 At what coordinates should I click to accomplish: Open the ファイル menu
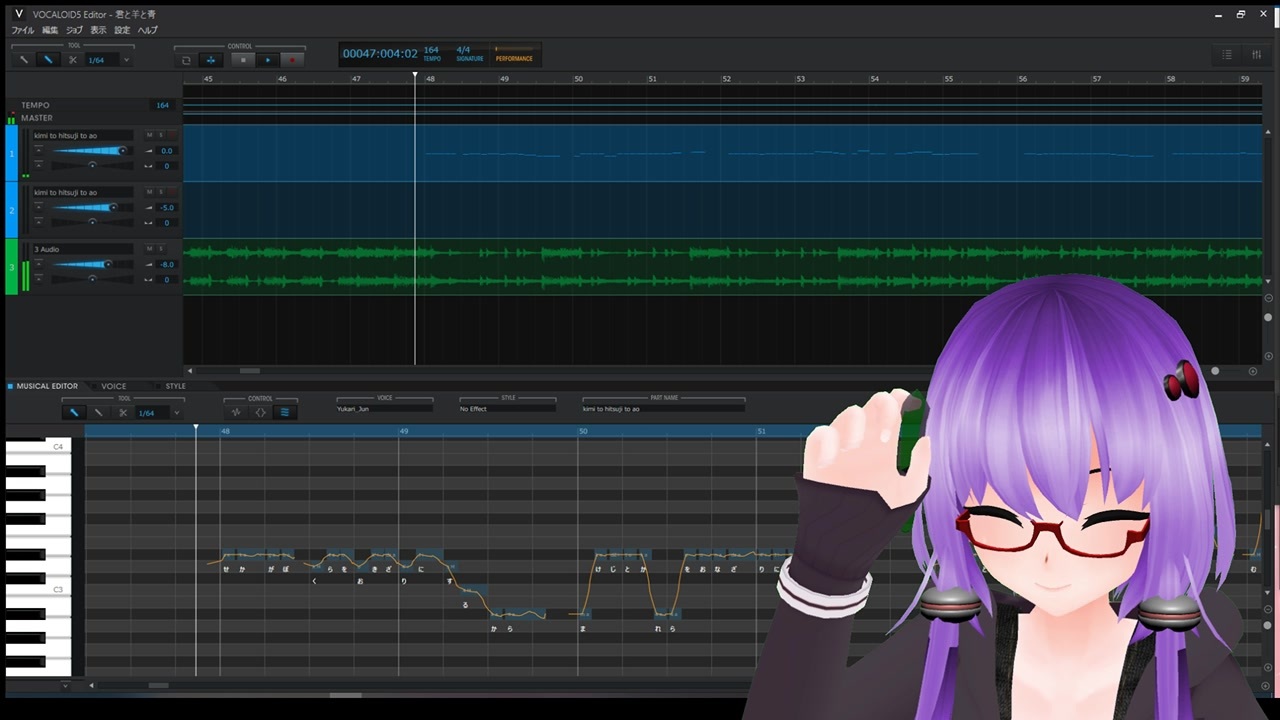click(22, 31)
